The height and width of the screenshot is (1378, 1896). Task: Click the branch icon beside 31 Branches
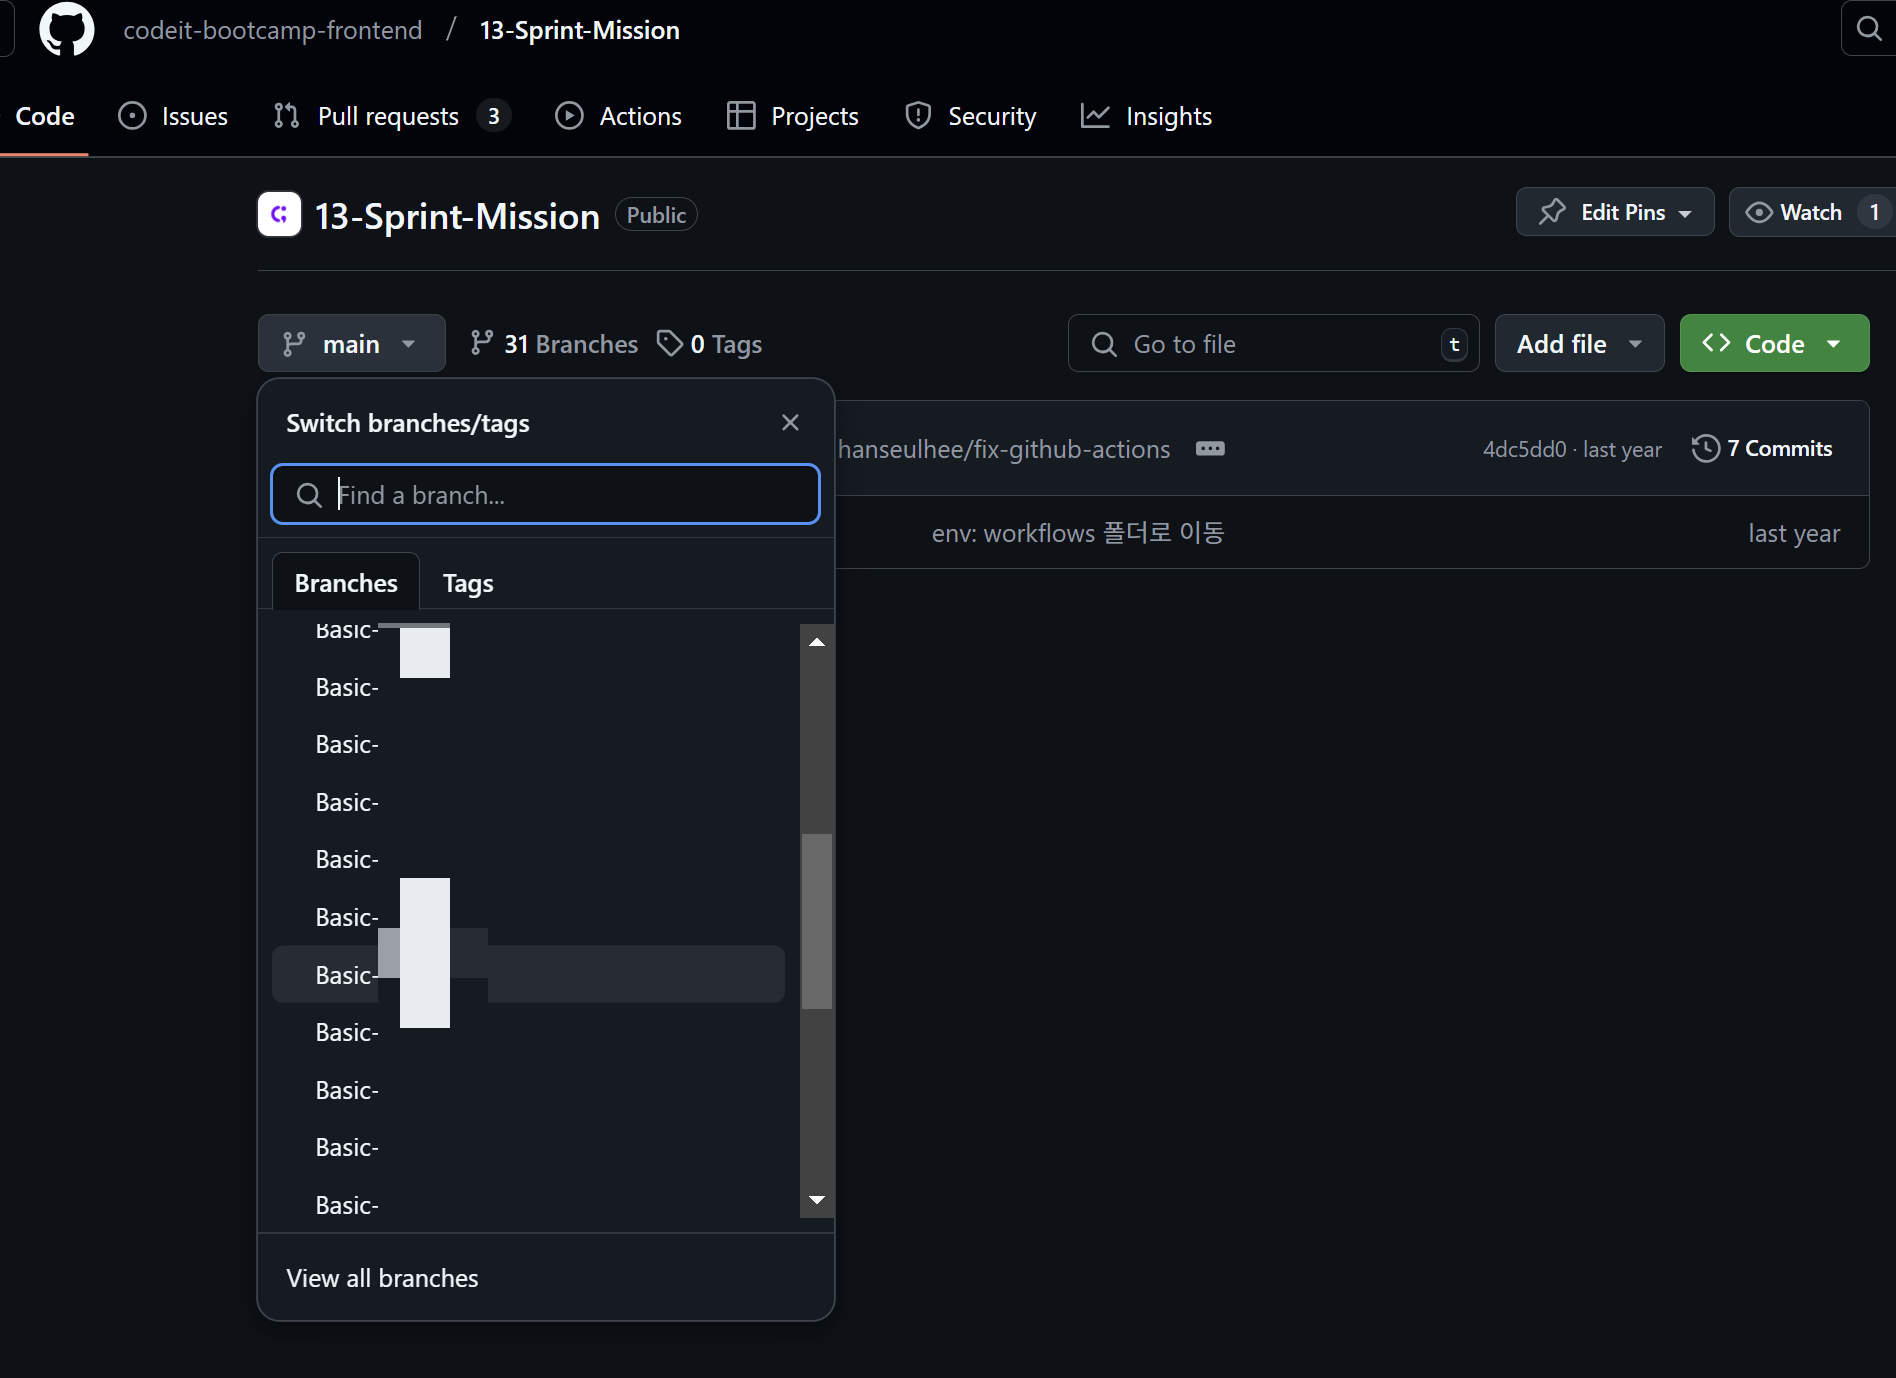point(482,343)
